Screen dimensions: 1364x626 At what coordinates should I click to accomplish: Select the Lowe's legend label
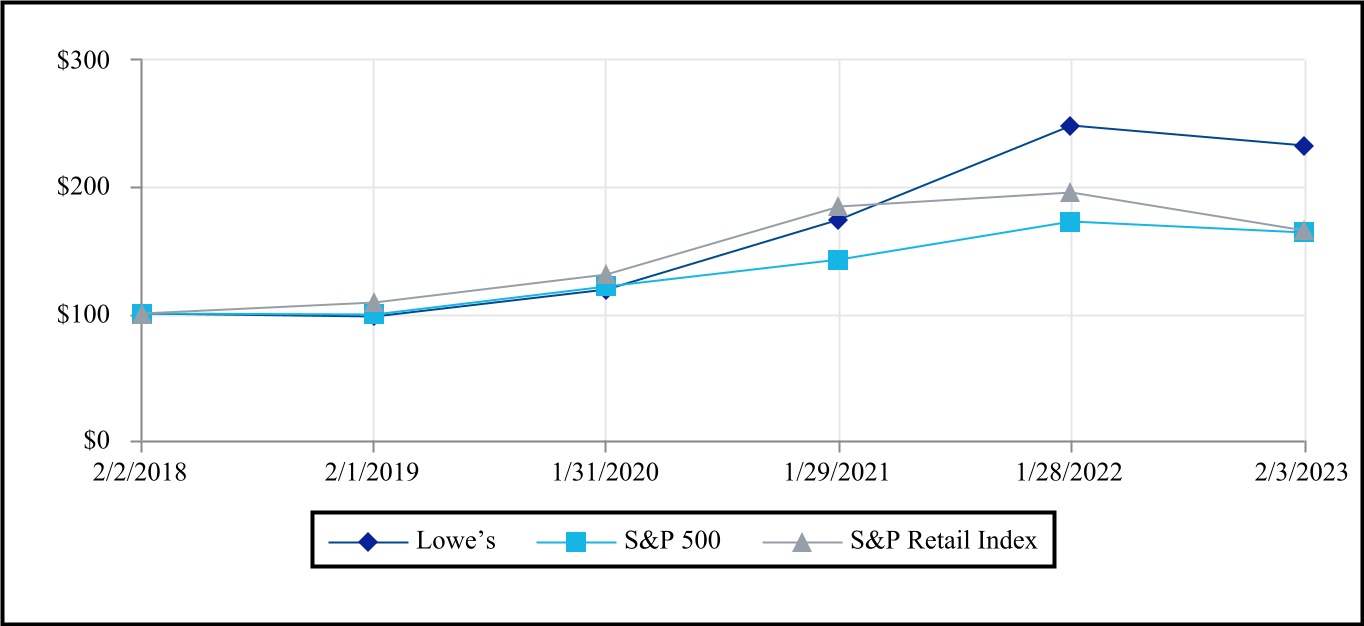(455, 541)
